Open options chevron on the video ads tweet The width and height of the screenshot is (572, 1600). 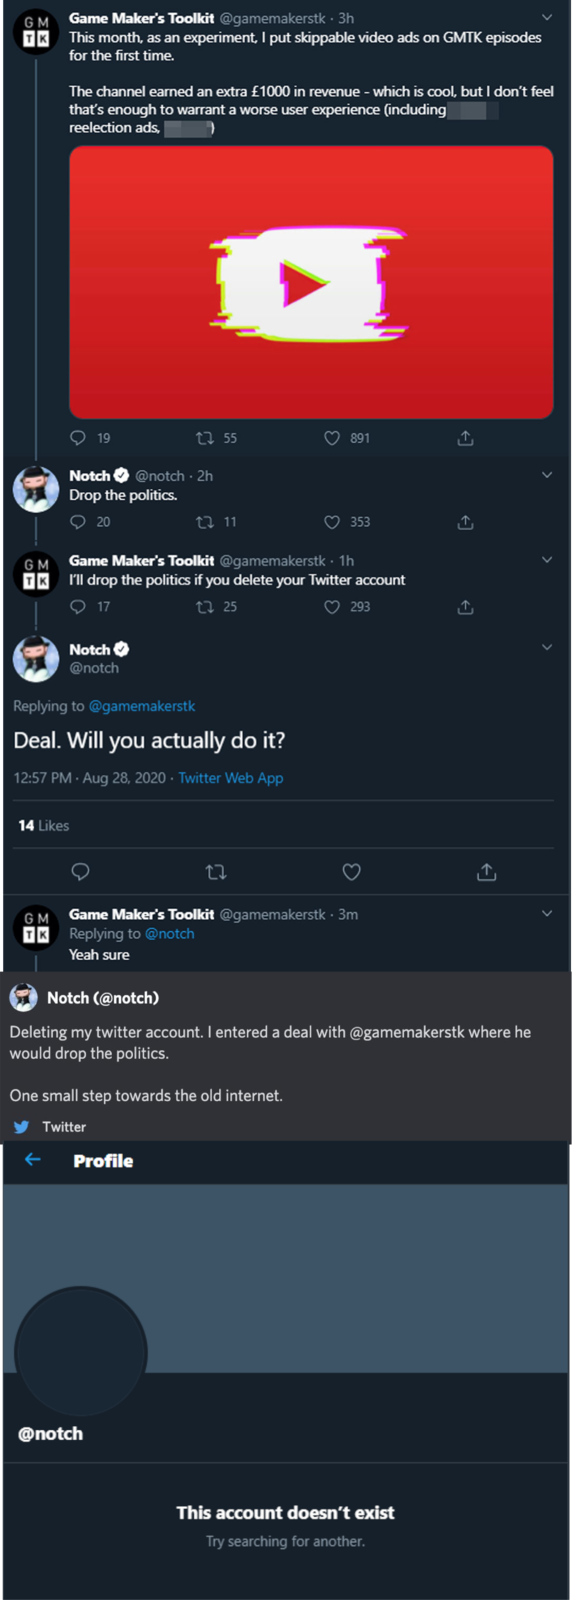coord(547,18)
